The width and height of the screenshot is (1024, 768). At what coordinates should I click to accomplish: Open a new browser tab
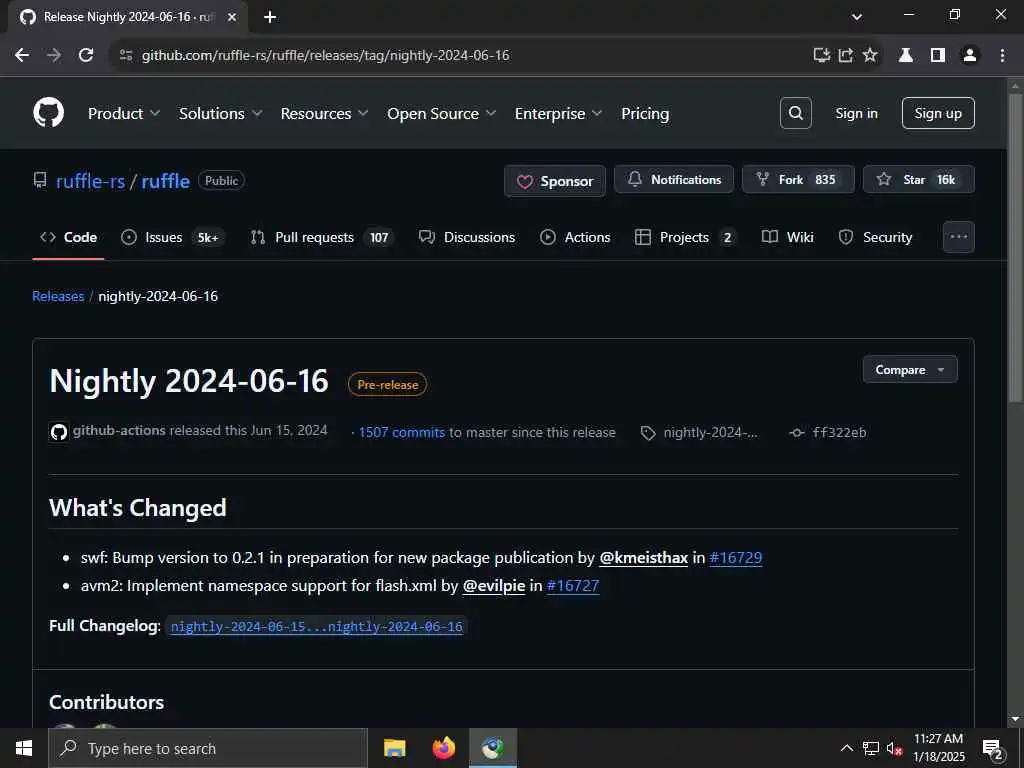[x=270, y=17]
